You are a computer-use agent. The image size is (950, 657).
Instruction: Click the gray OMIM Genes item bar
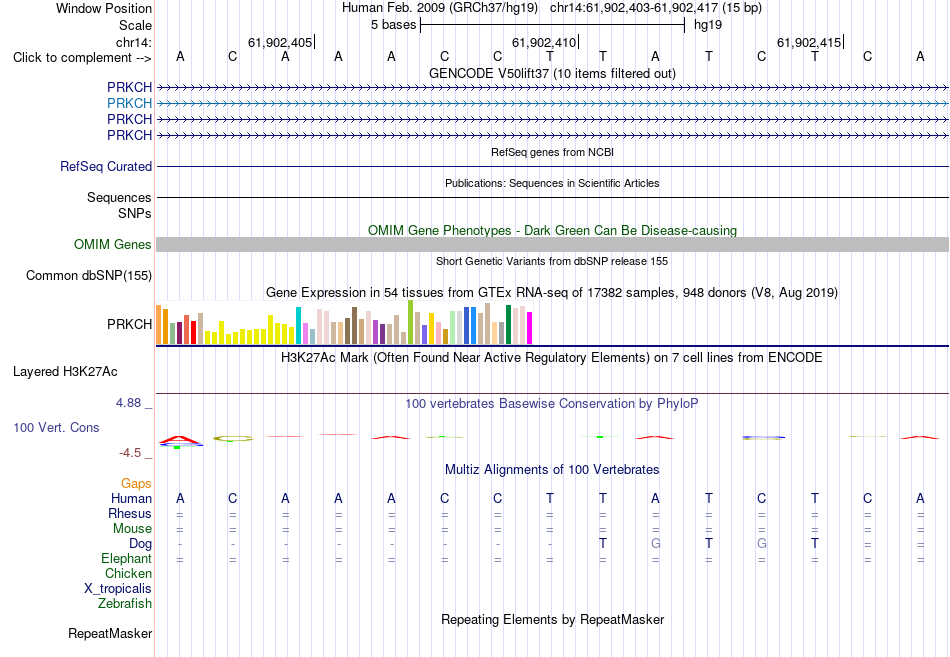click(553, 244)
